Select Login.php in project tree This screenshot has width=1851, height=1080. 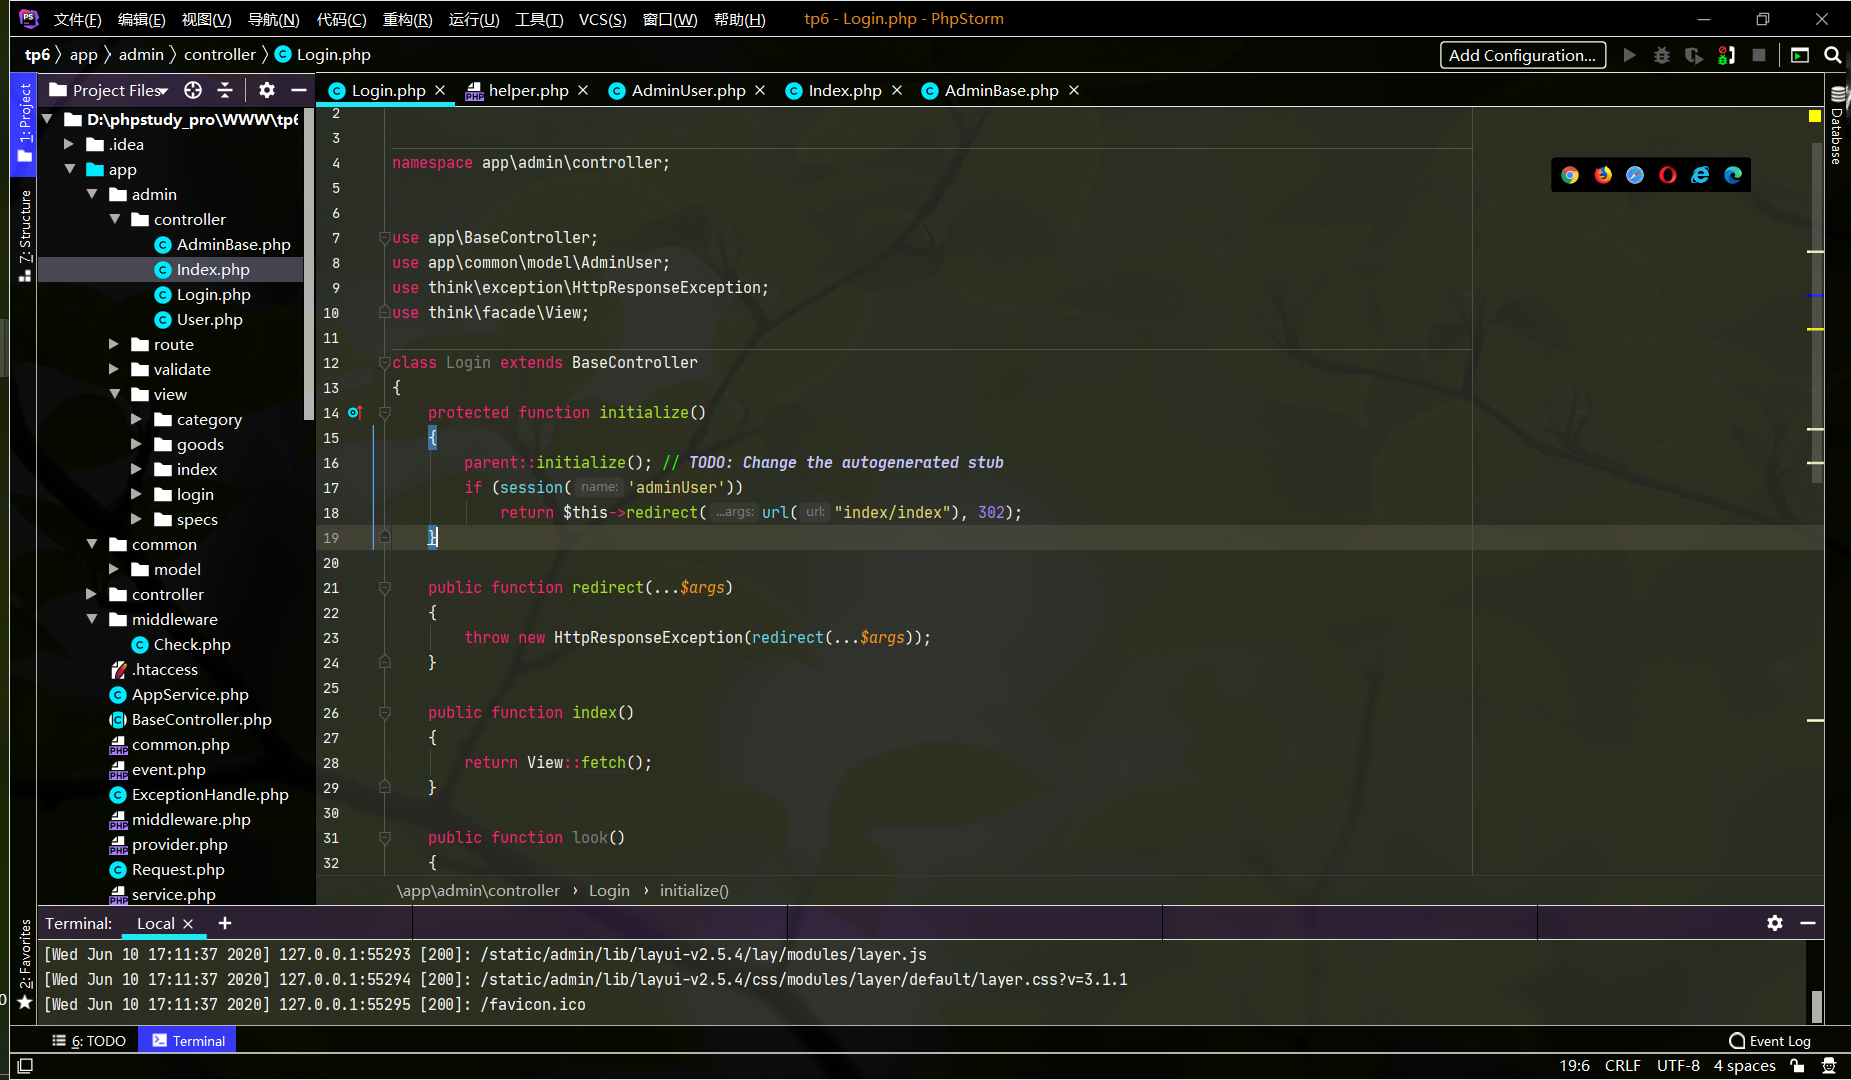213,294
